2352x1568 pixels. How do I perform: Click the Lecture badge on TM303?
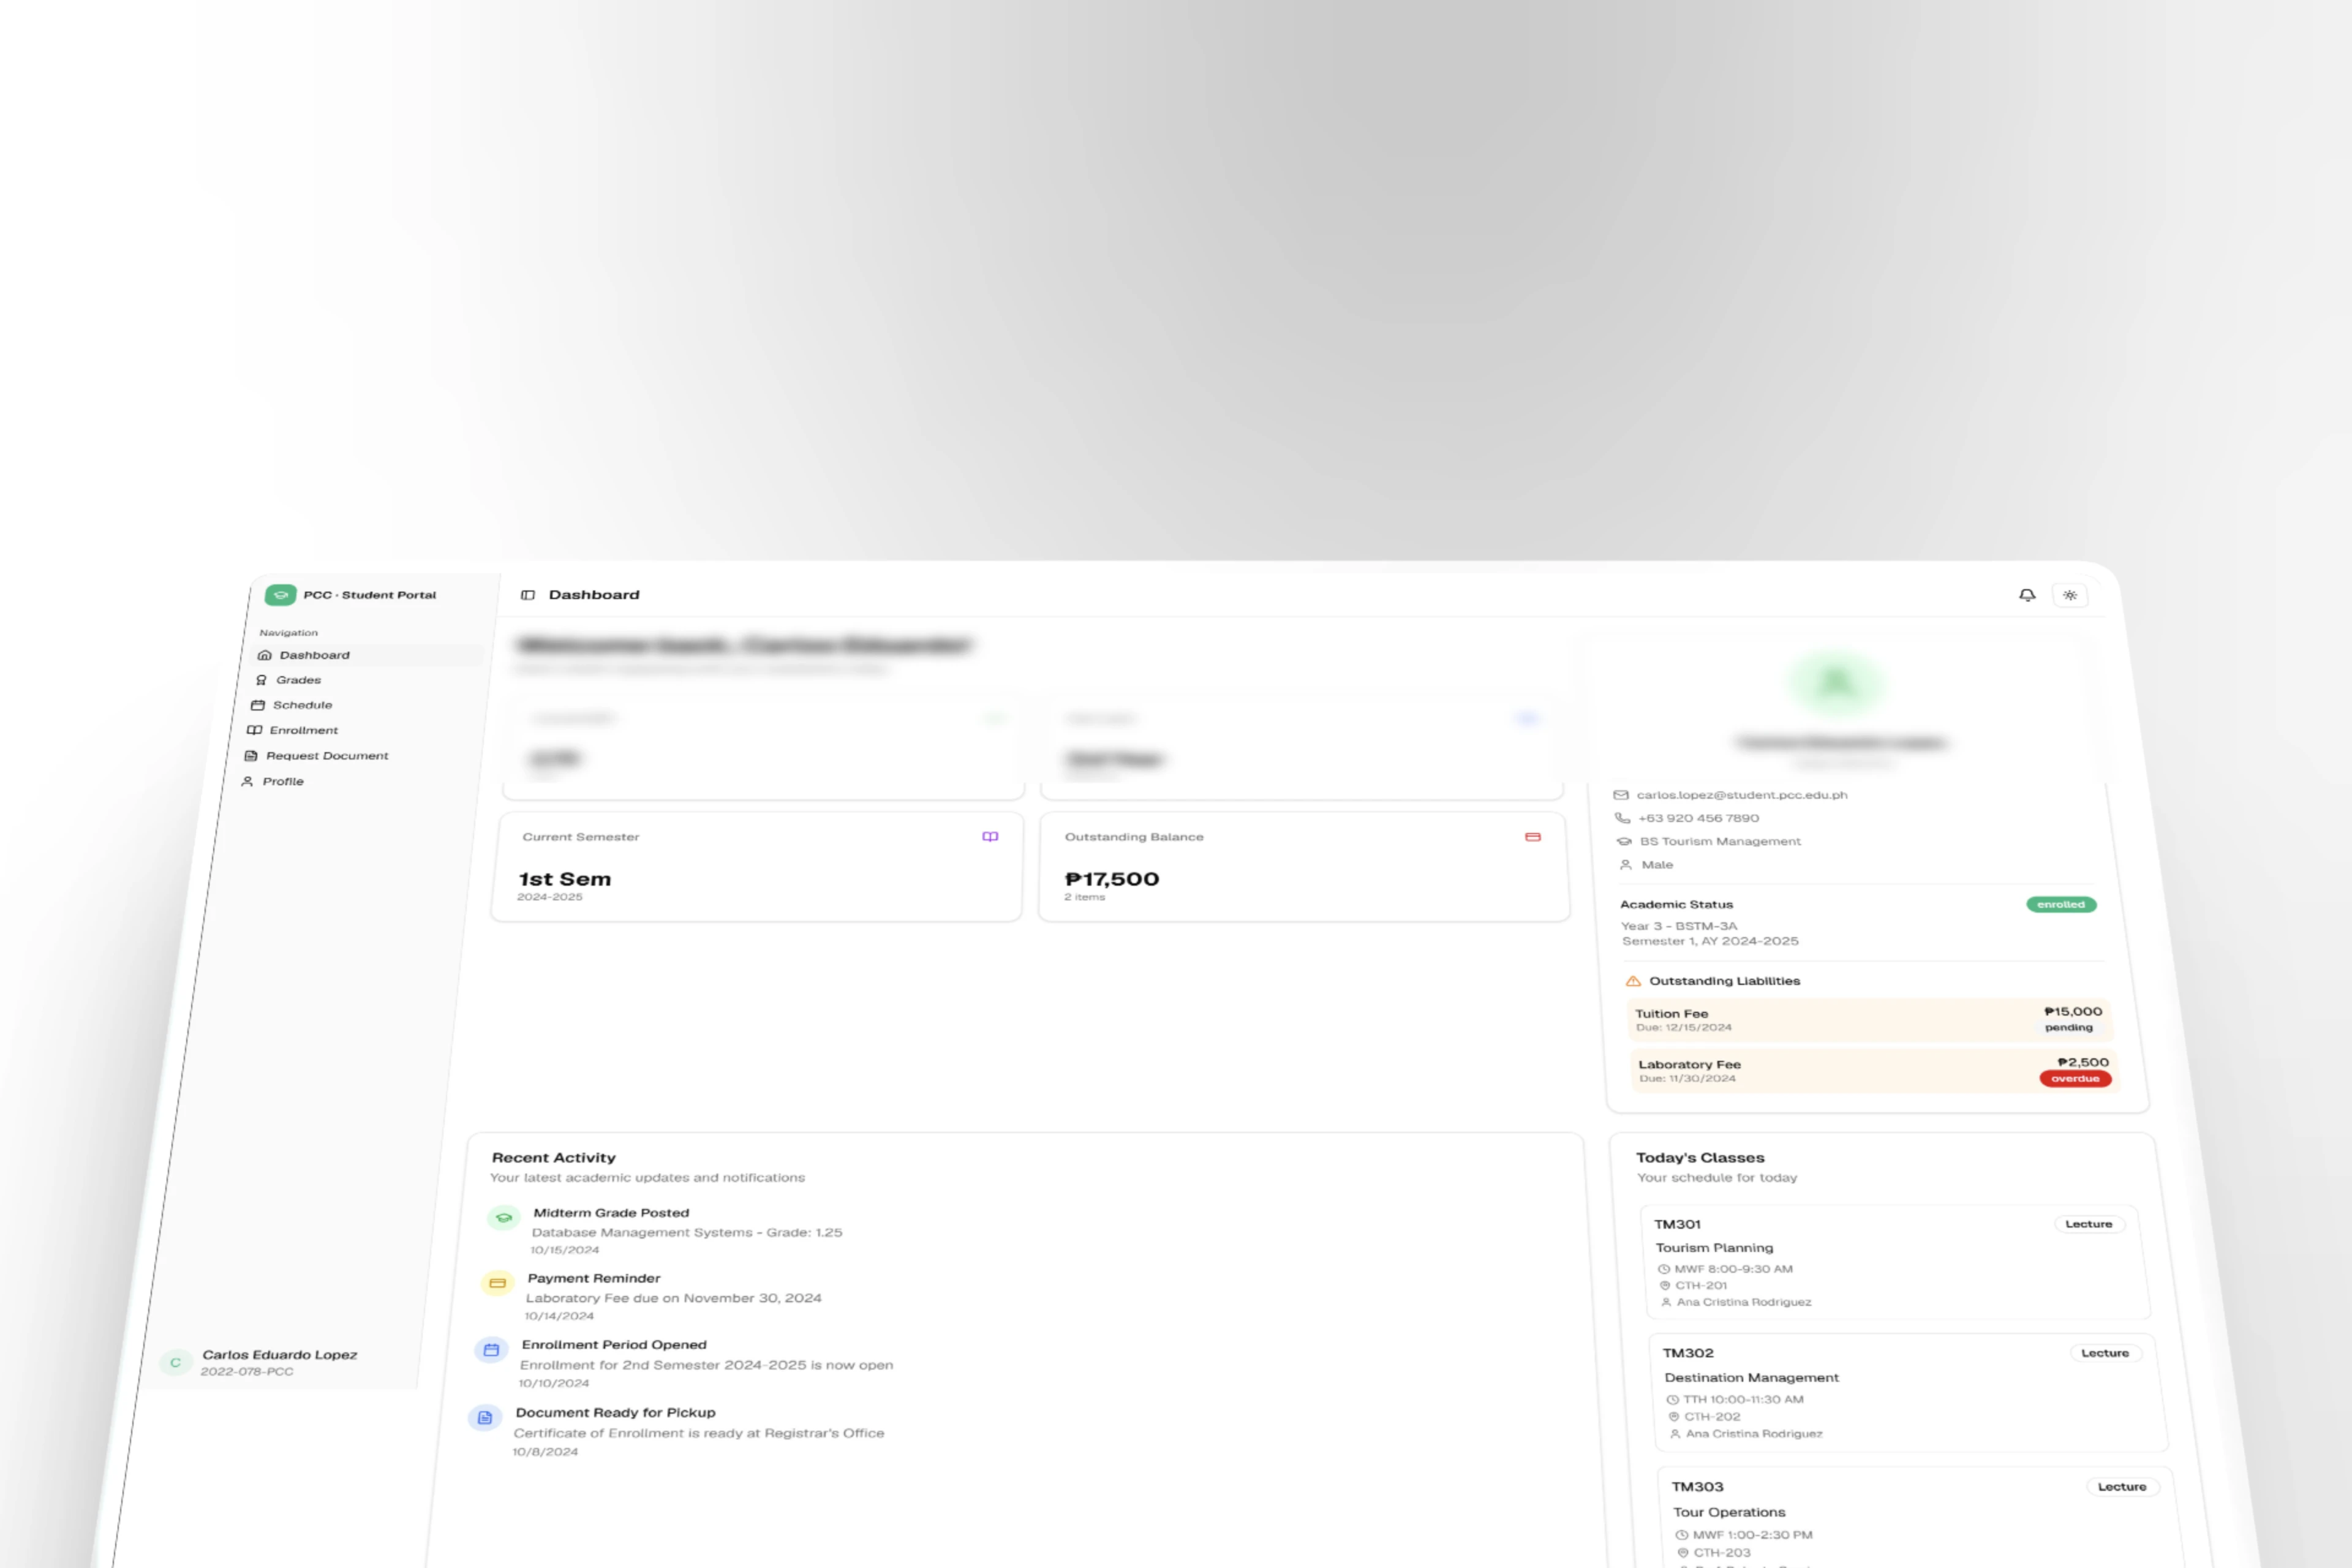coord(2122,1487)
